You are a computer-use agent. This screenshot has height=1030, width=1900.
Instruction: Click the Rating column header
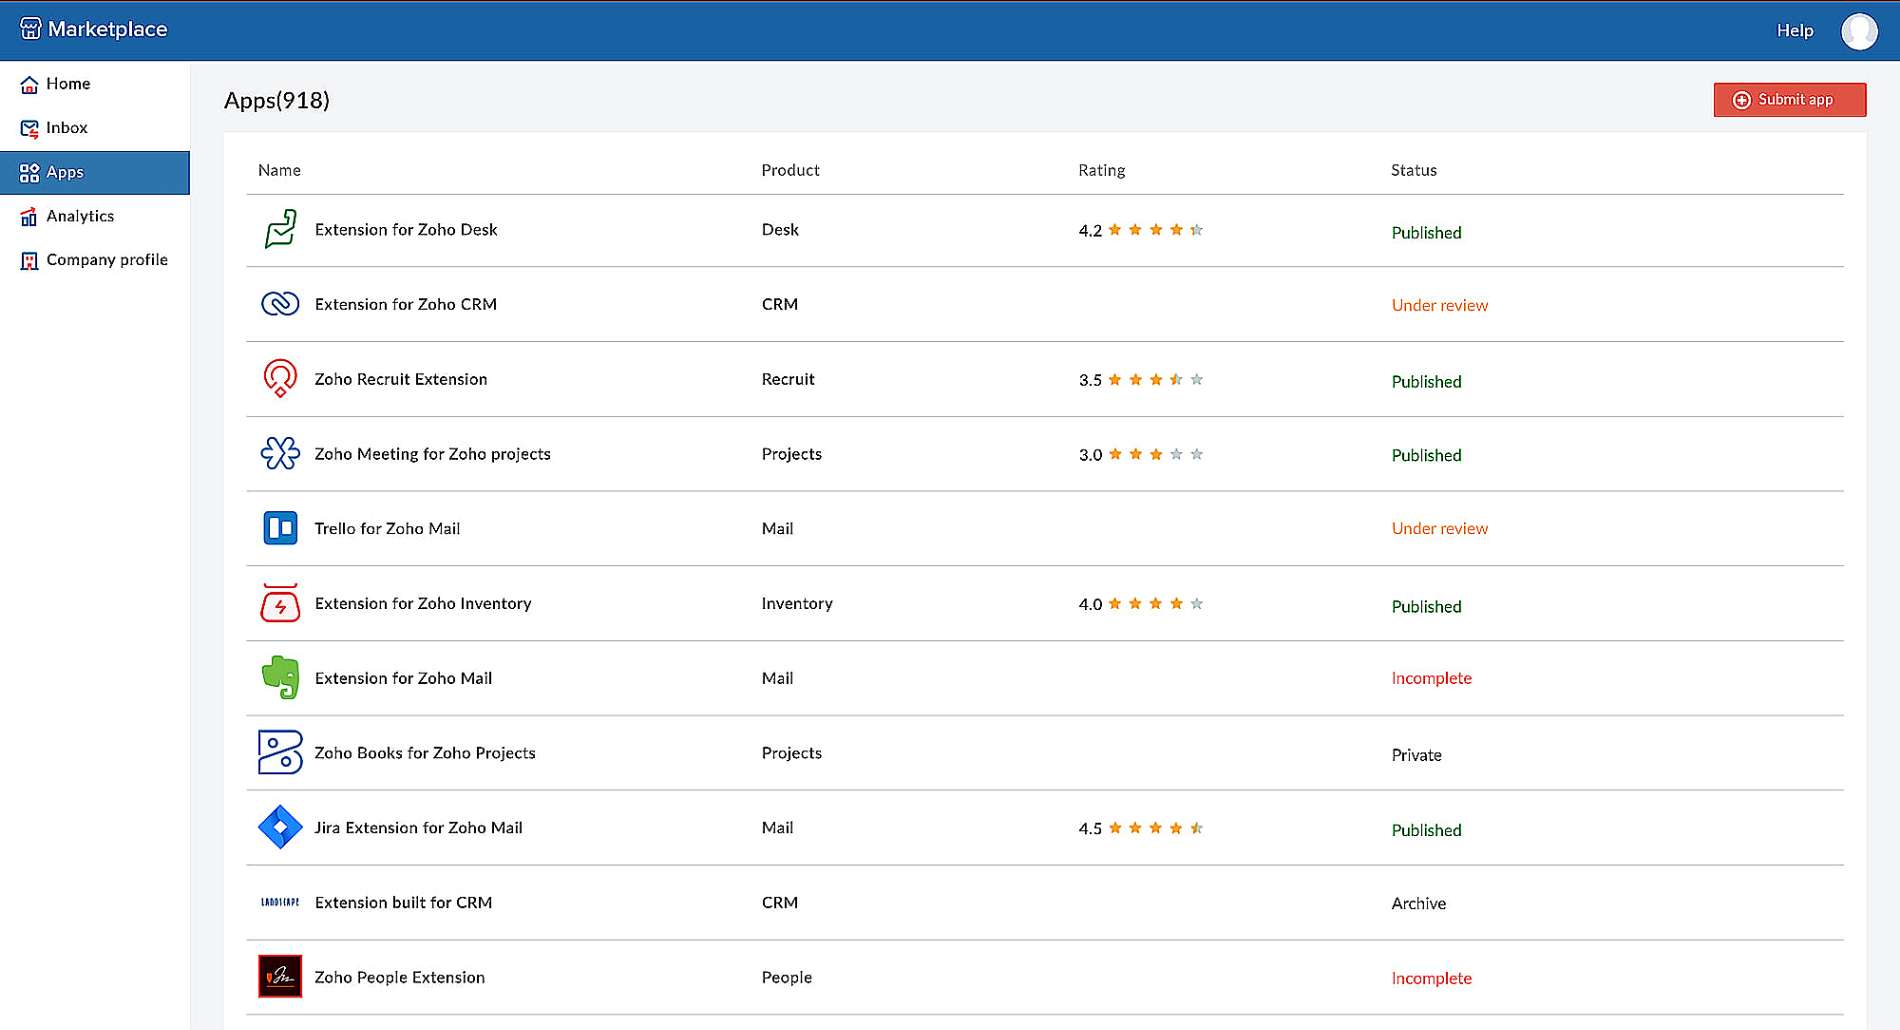[1101, 170]
